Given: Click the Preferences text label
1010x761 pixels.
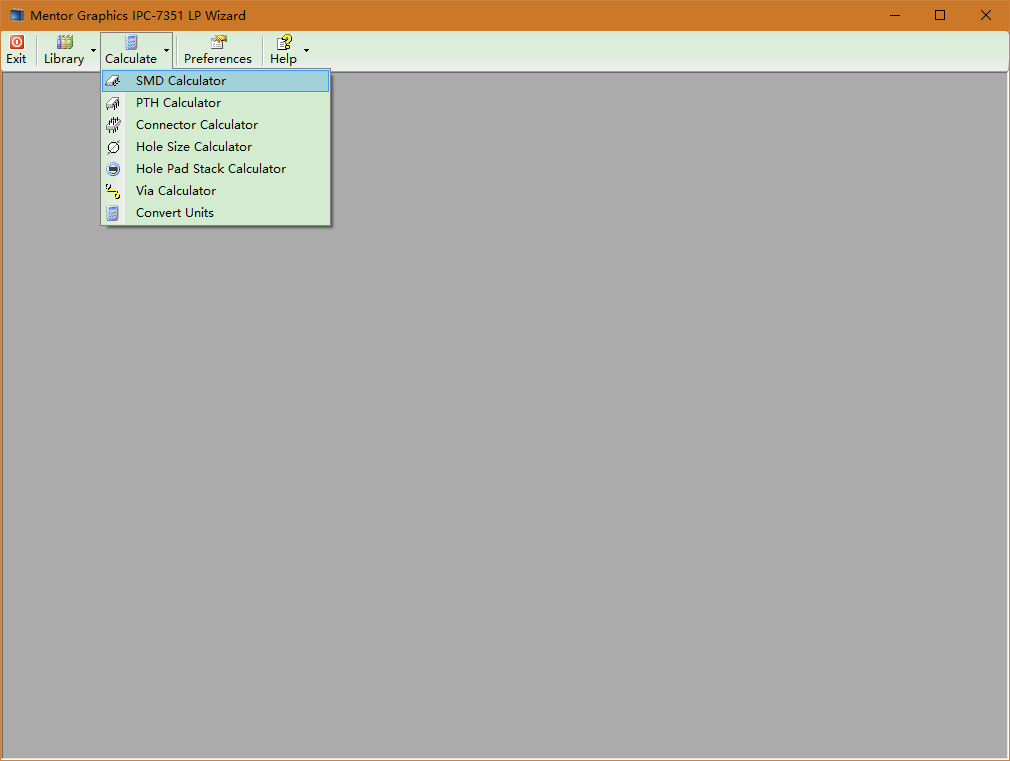Looking at the screenshot, I should point(218,59).
